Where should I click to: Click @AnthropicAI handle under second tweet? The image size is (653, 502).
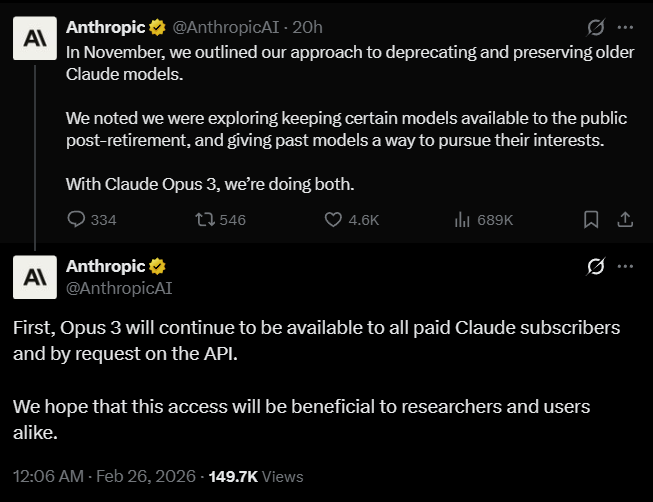pyautogui.click(x=118, y=288)
